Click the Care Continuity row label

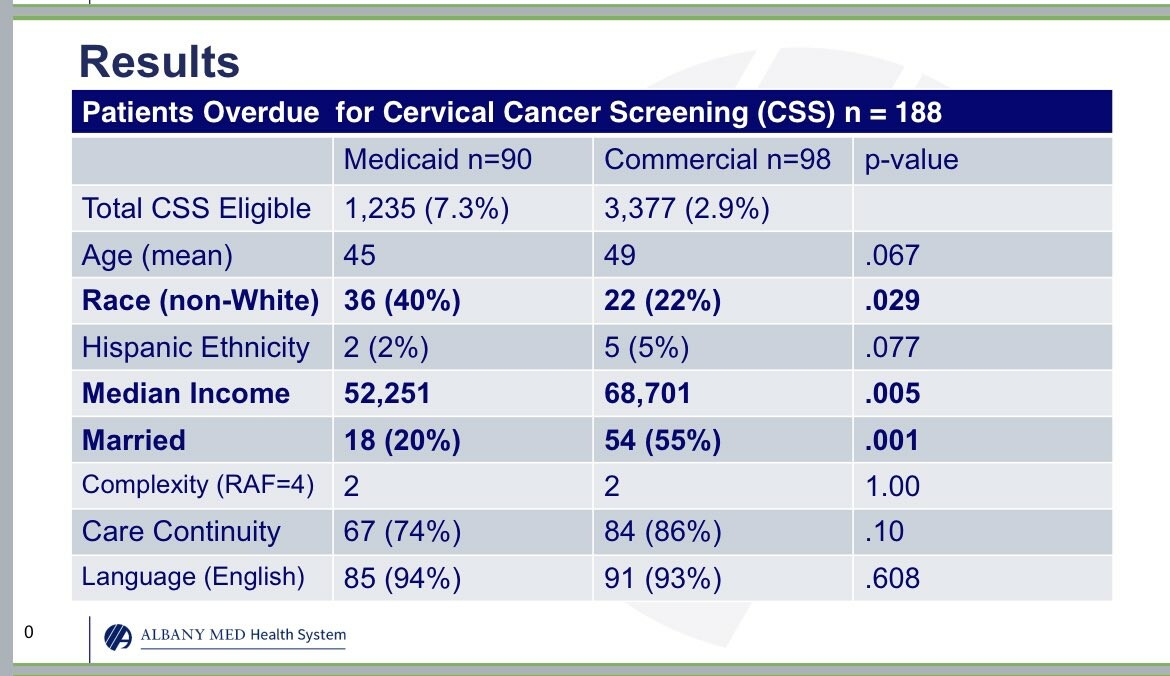coord(181,531)
